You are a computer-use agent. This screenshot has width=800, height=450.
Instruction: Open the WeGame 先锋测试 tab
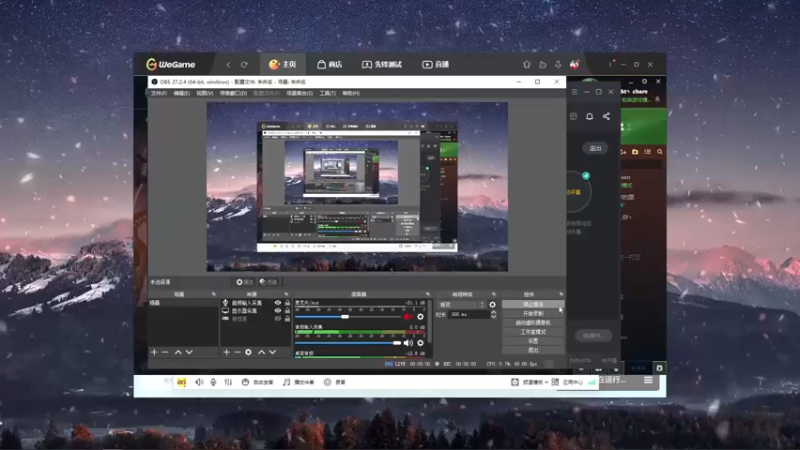click(x=382, y=64)
